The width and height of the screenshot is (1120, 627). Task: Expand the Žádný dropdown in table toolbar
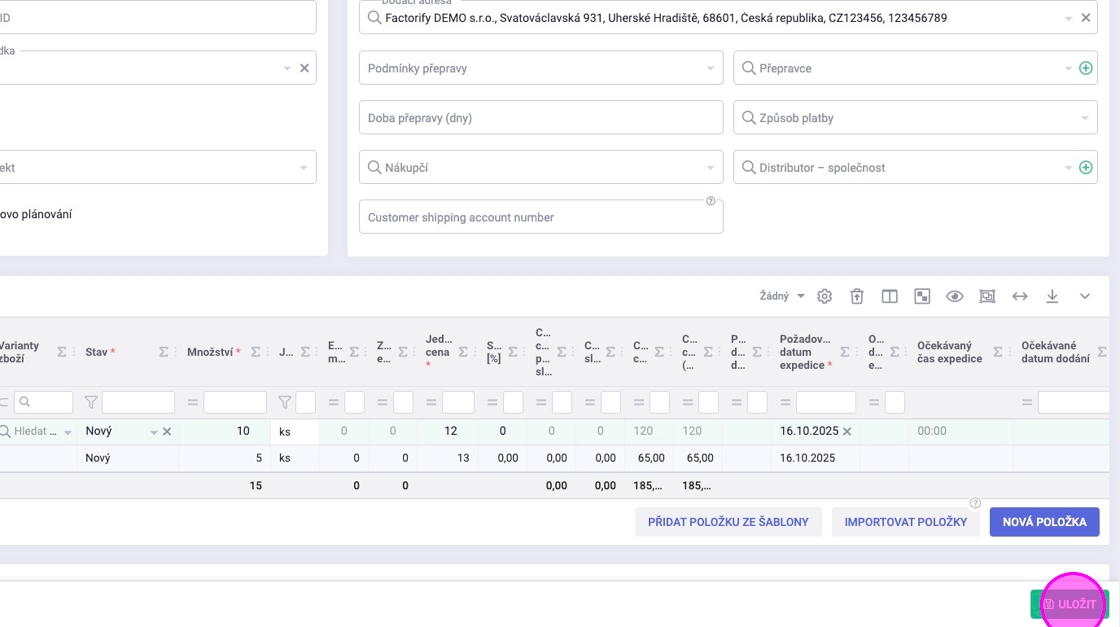pos(782,297)
